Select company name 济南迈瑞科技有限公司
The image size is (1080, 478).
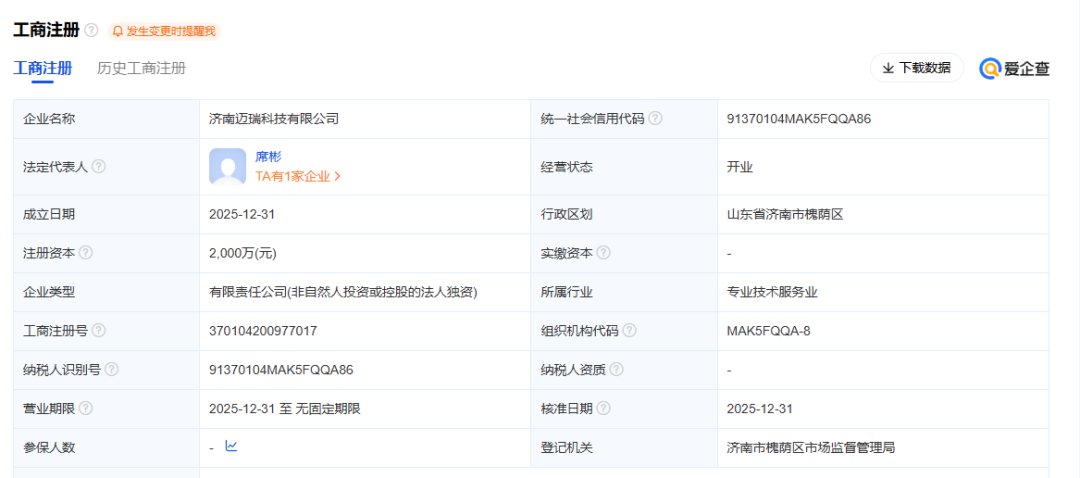coord(274,118)
